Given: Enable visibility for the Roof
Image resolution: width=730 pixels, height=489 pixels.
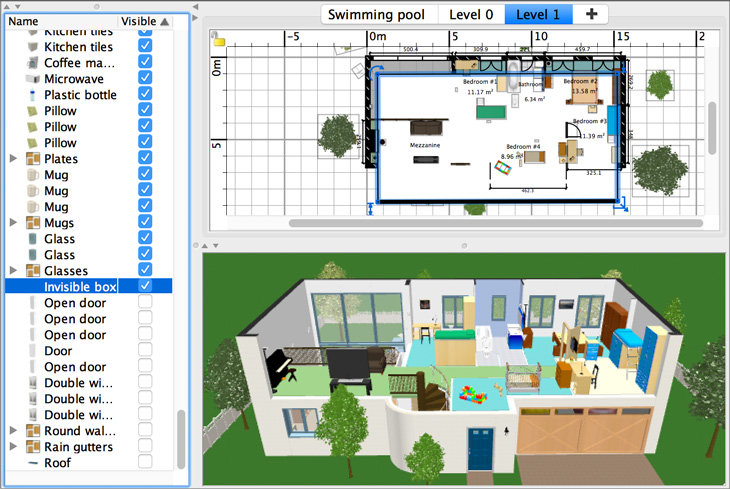Looking at the screenshot, I should coord(145,463).
